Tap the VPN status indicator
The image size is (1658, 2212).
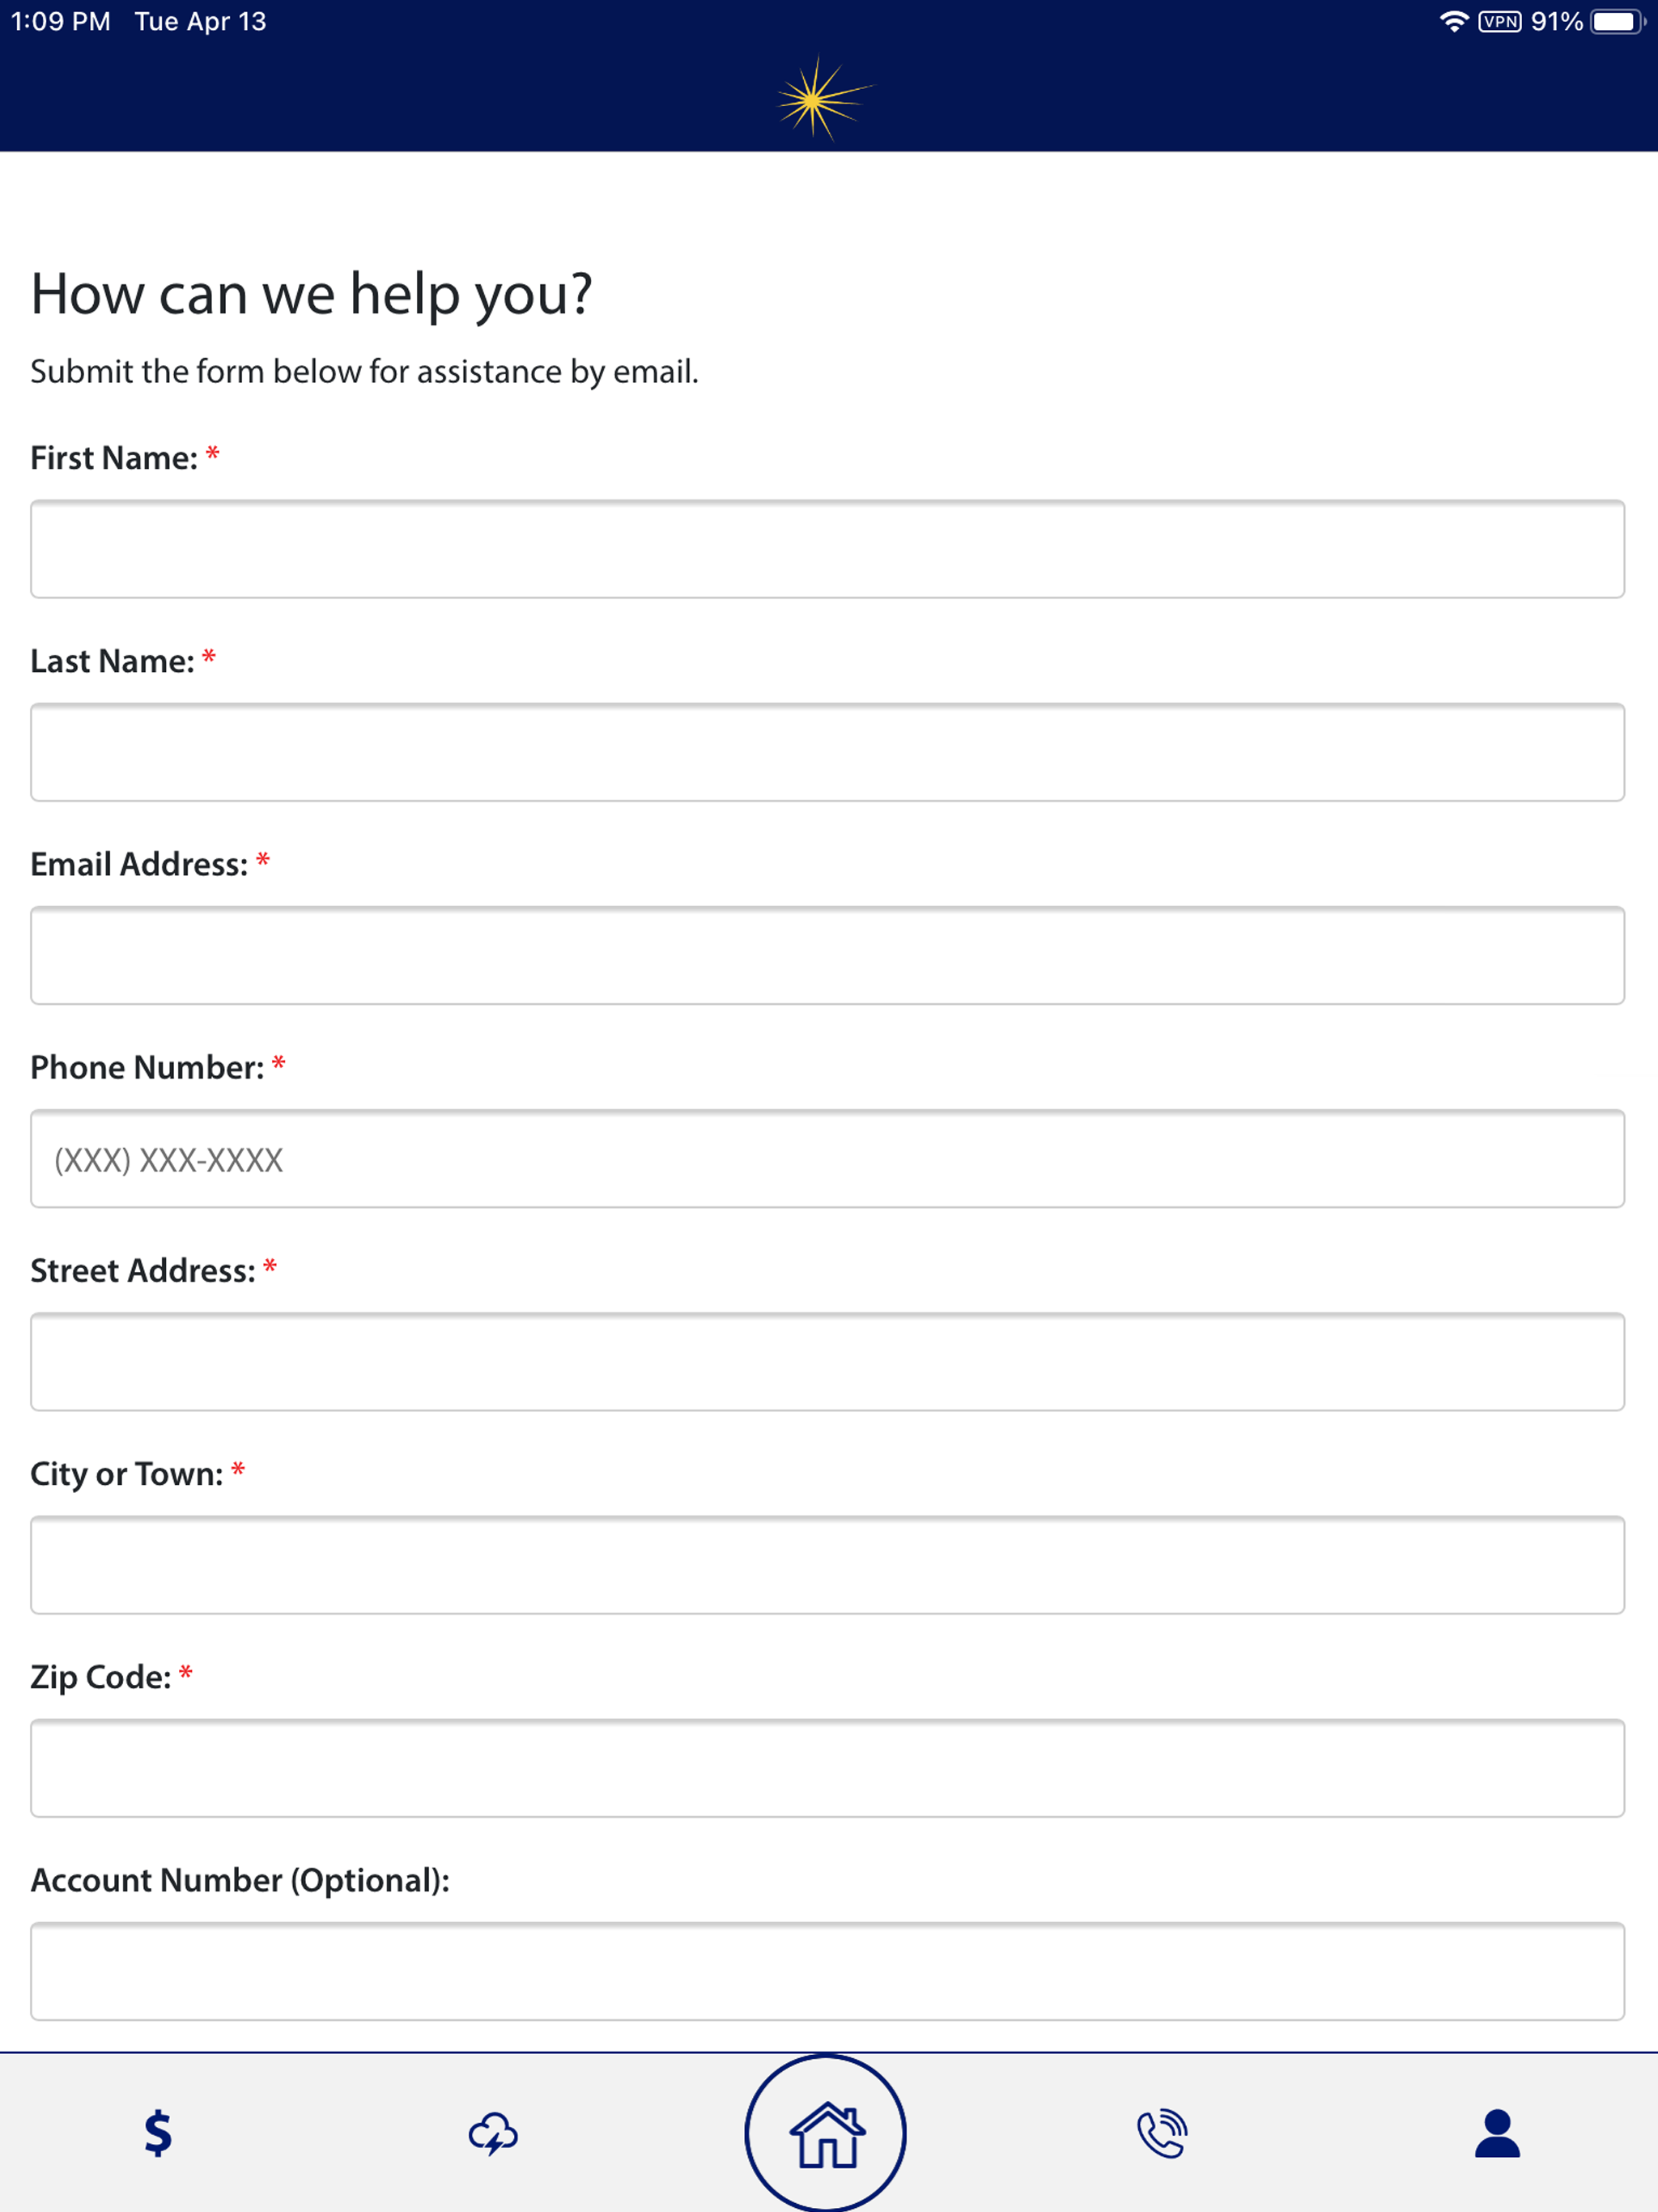click(x=1500, y=22)
